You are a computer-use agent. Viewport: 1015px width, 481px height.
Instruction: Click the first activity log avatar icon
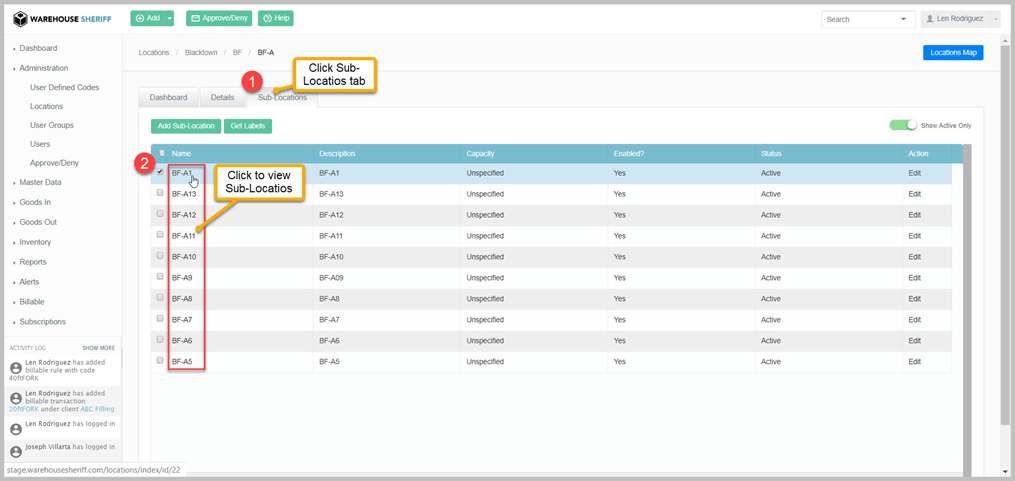(16, 368)
